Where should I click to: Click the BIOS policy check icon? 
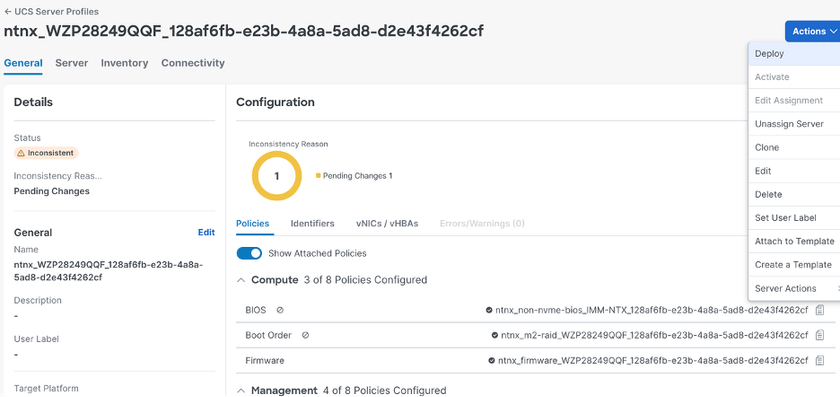click(x=489, y=310)
